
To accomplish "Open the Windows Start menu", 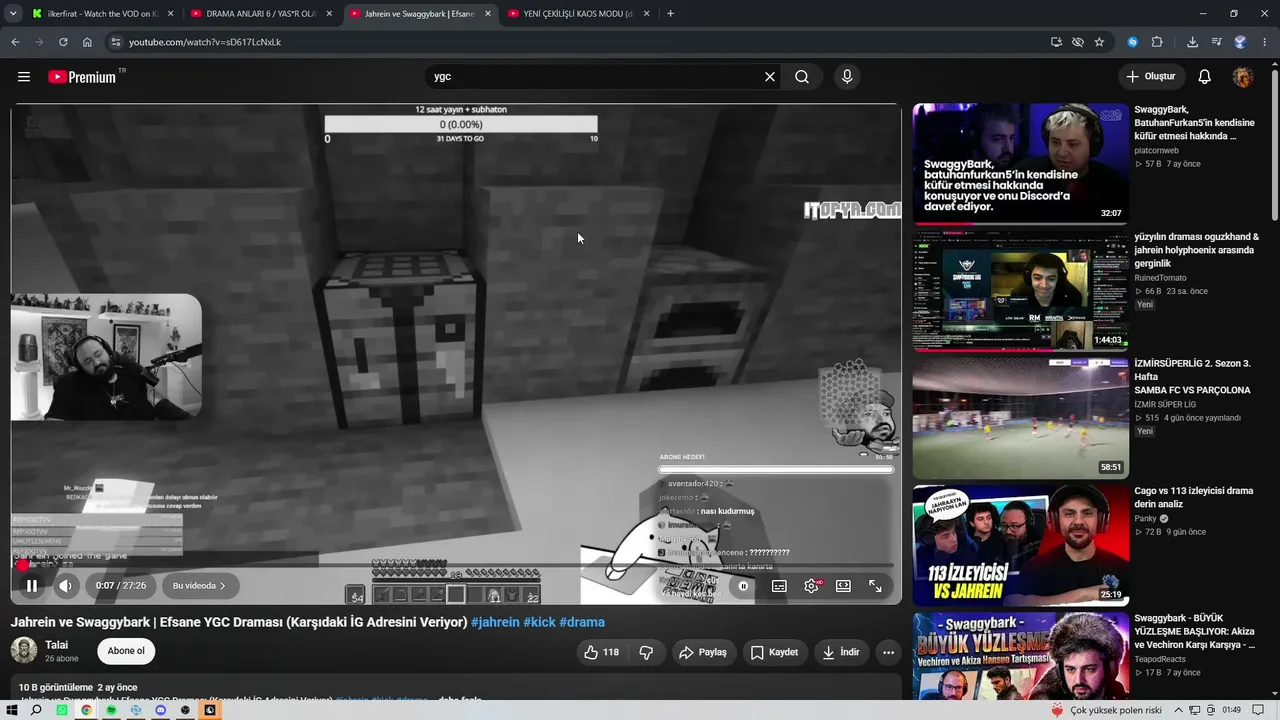I will point(12,710).
